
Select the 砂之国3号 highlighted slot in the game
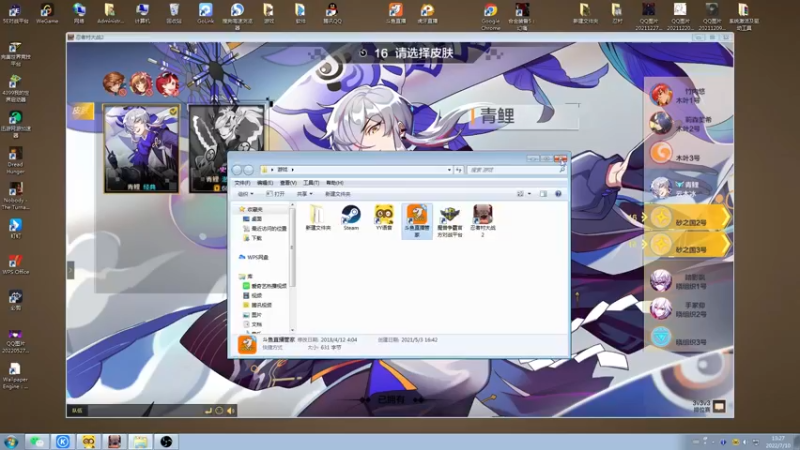click(x=687, y=245)
